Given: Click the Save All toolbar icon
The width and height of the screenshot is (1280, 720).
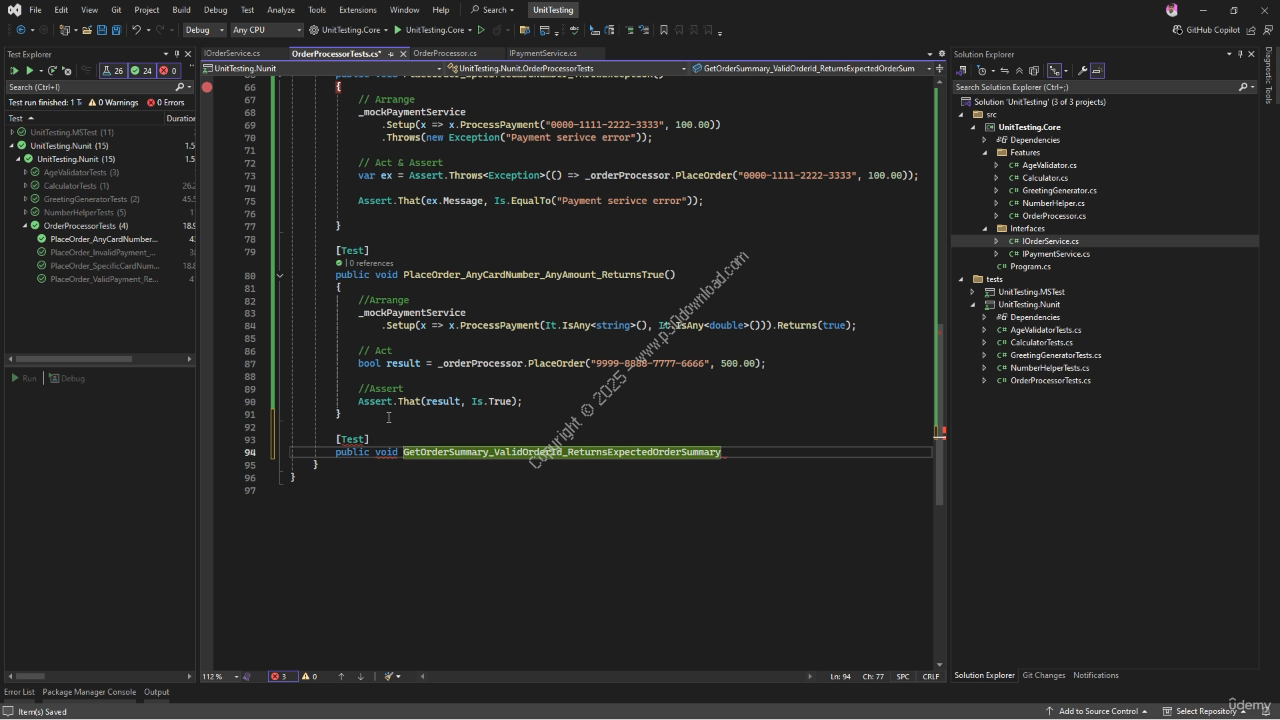Looking at the screenshot, I should (116, 30).
